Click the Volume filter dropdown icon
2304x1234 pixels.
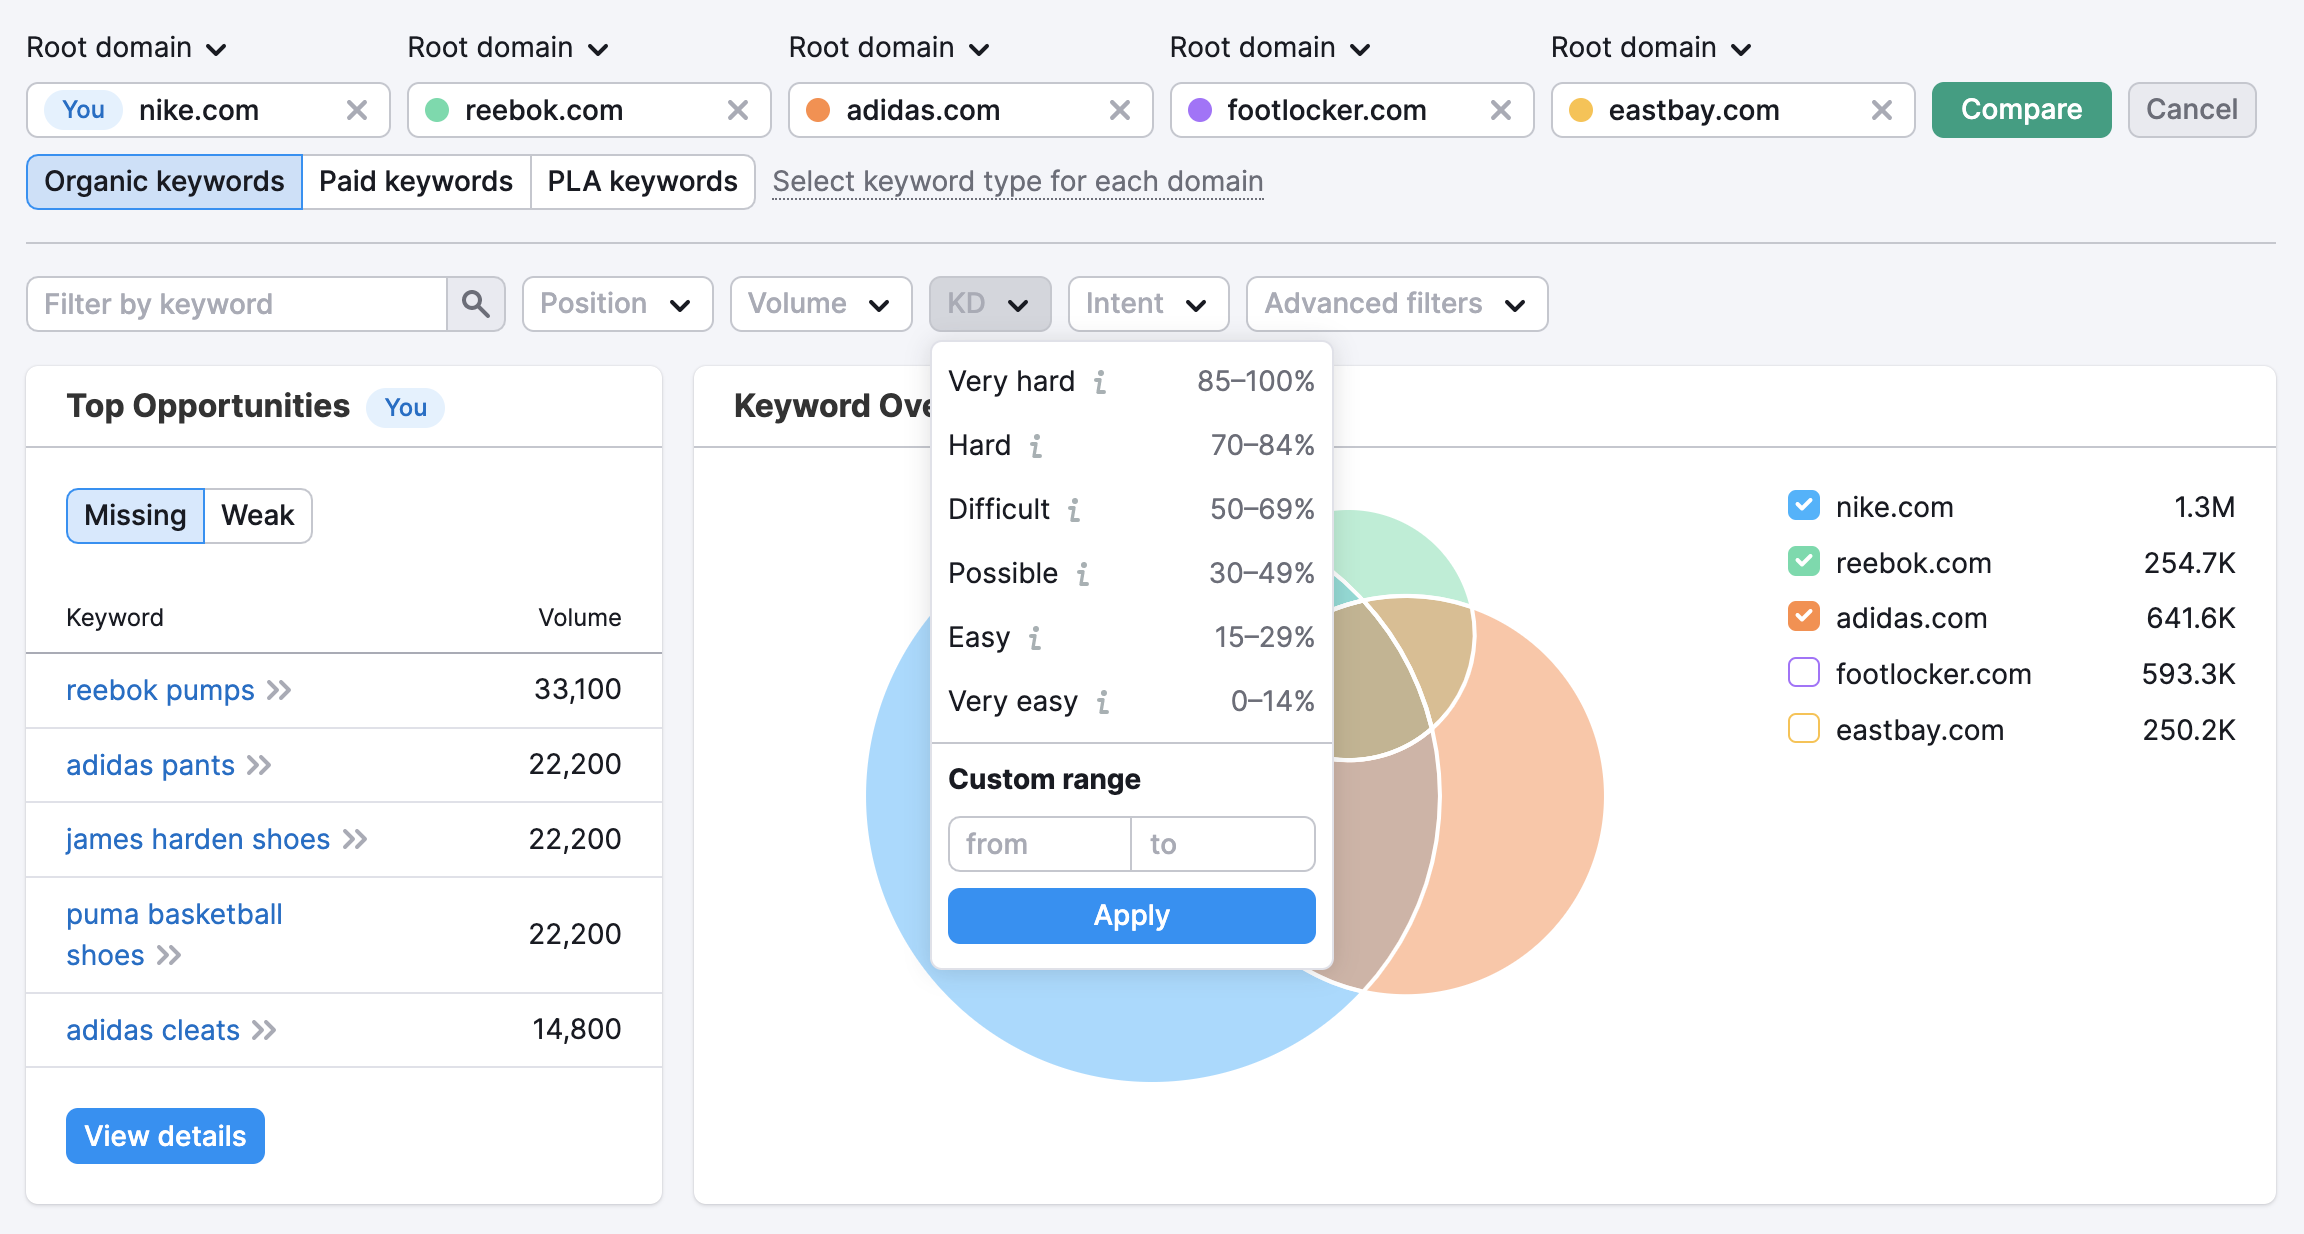coord(882,305)
